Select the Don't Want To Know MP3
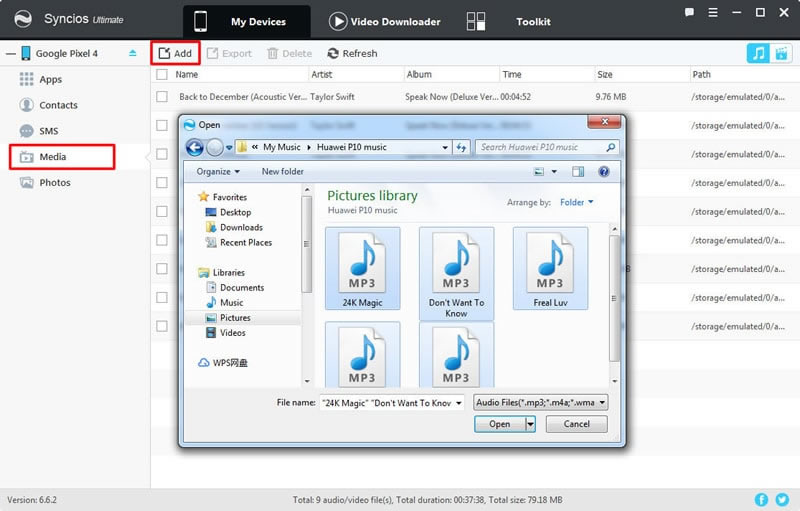Image resolution: width=800 pixels, height=511 pixels. [x=456, y=274]
